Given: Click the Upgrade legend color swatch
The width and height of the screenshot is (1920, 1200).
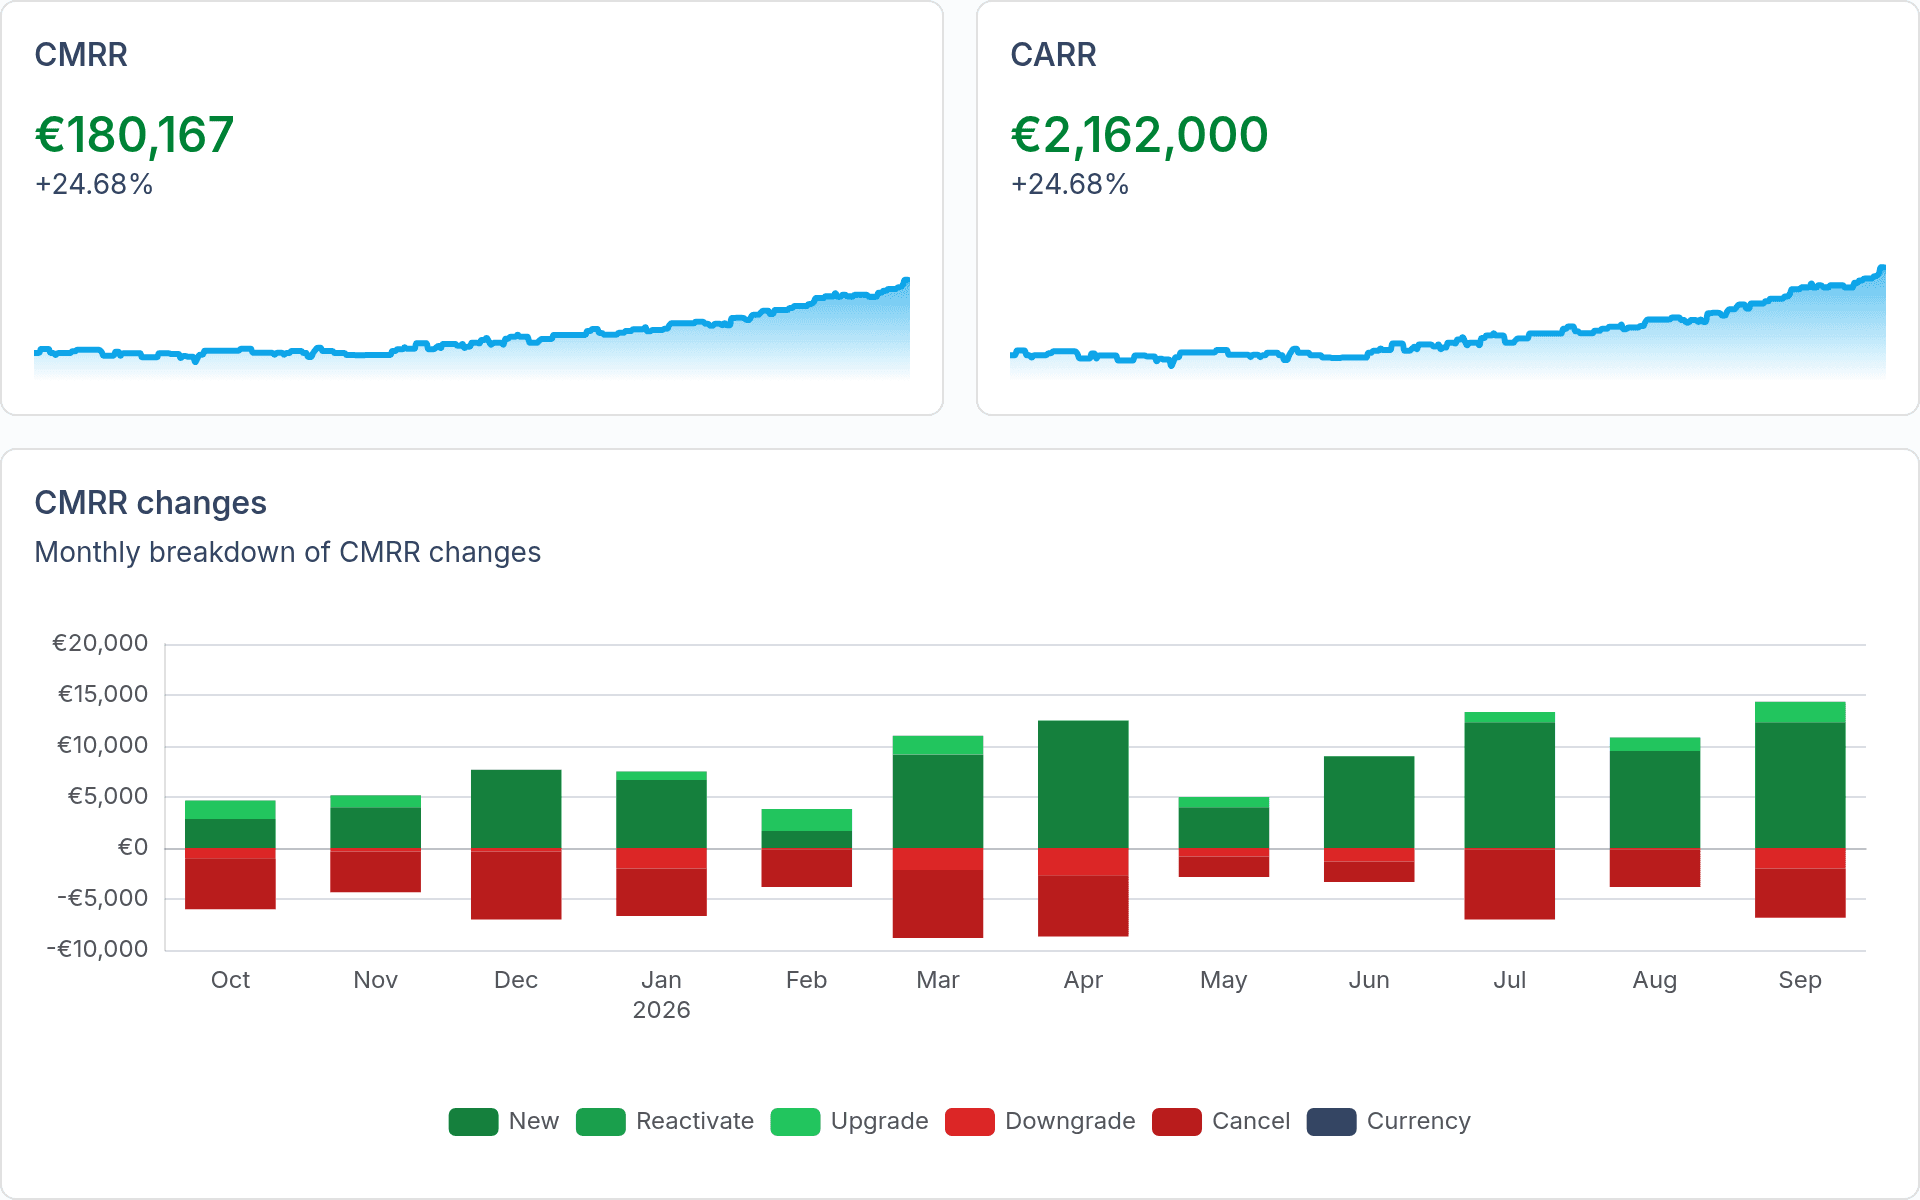Looking at the screenshot, I should click(795, 1122).
